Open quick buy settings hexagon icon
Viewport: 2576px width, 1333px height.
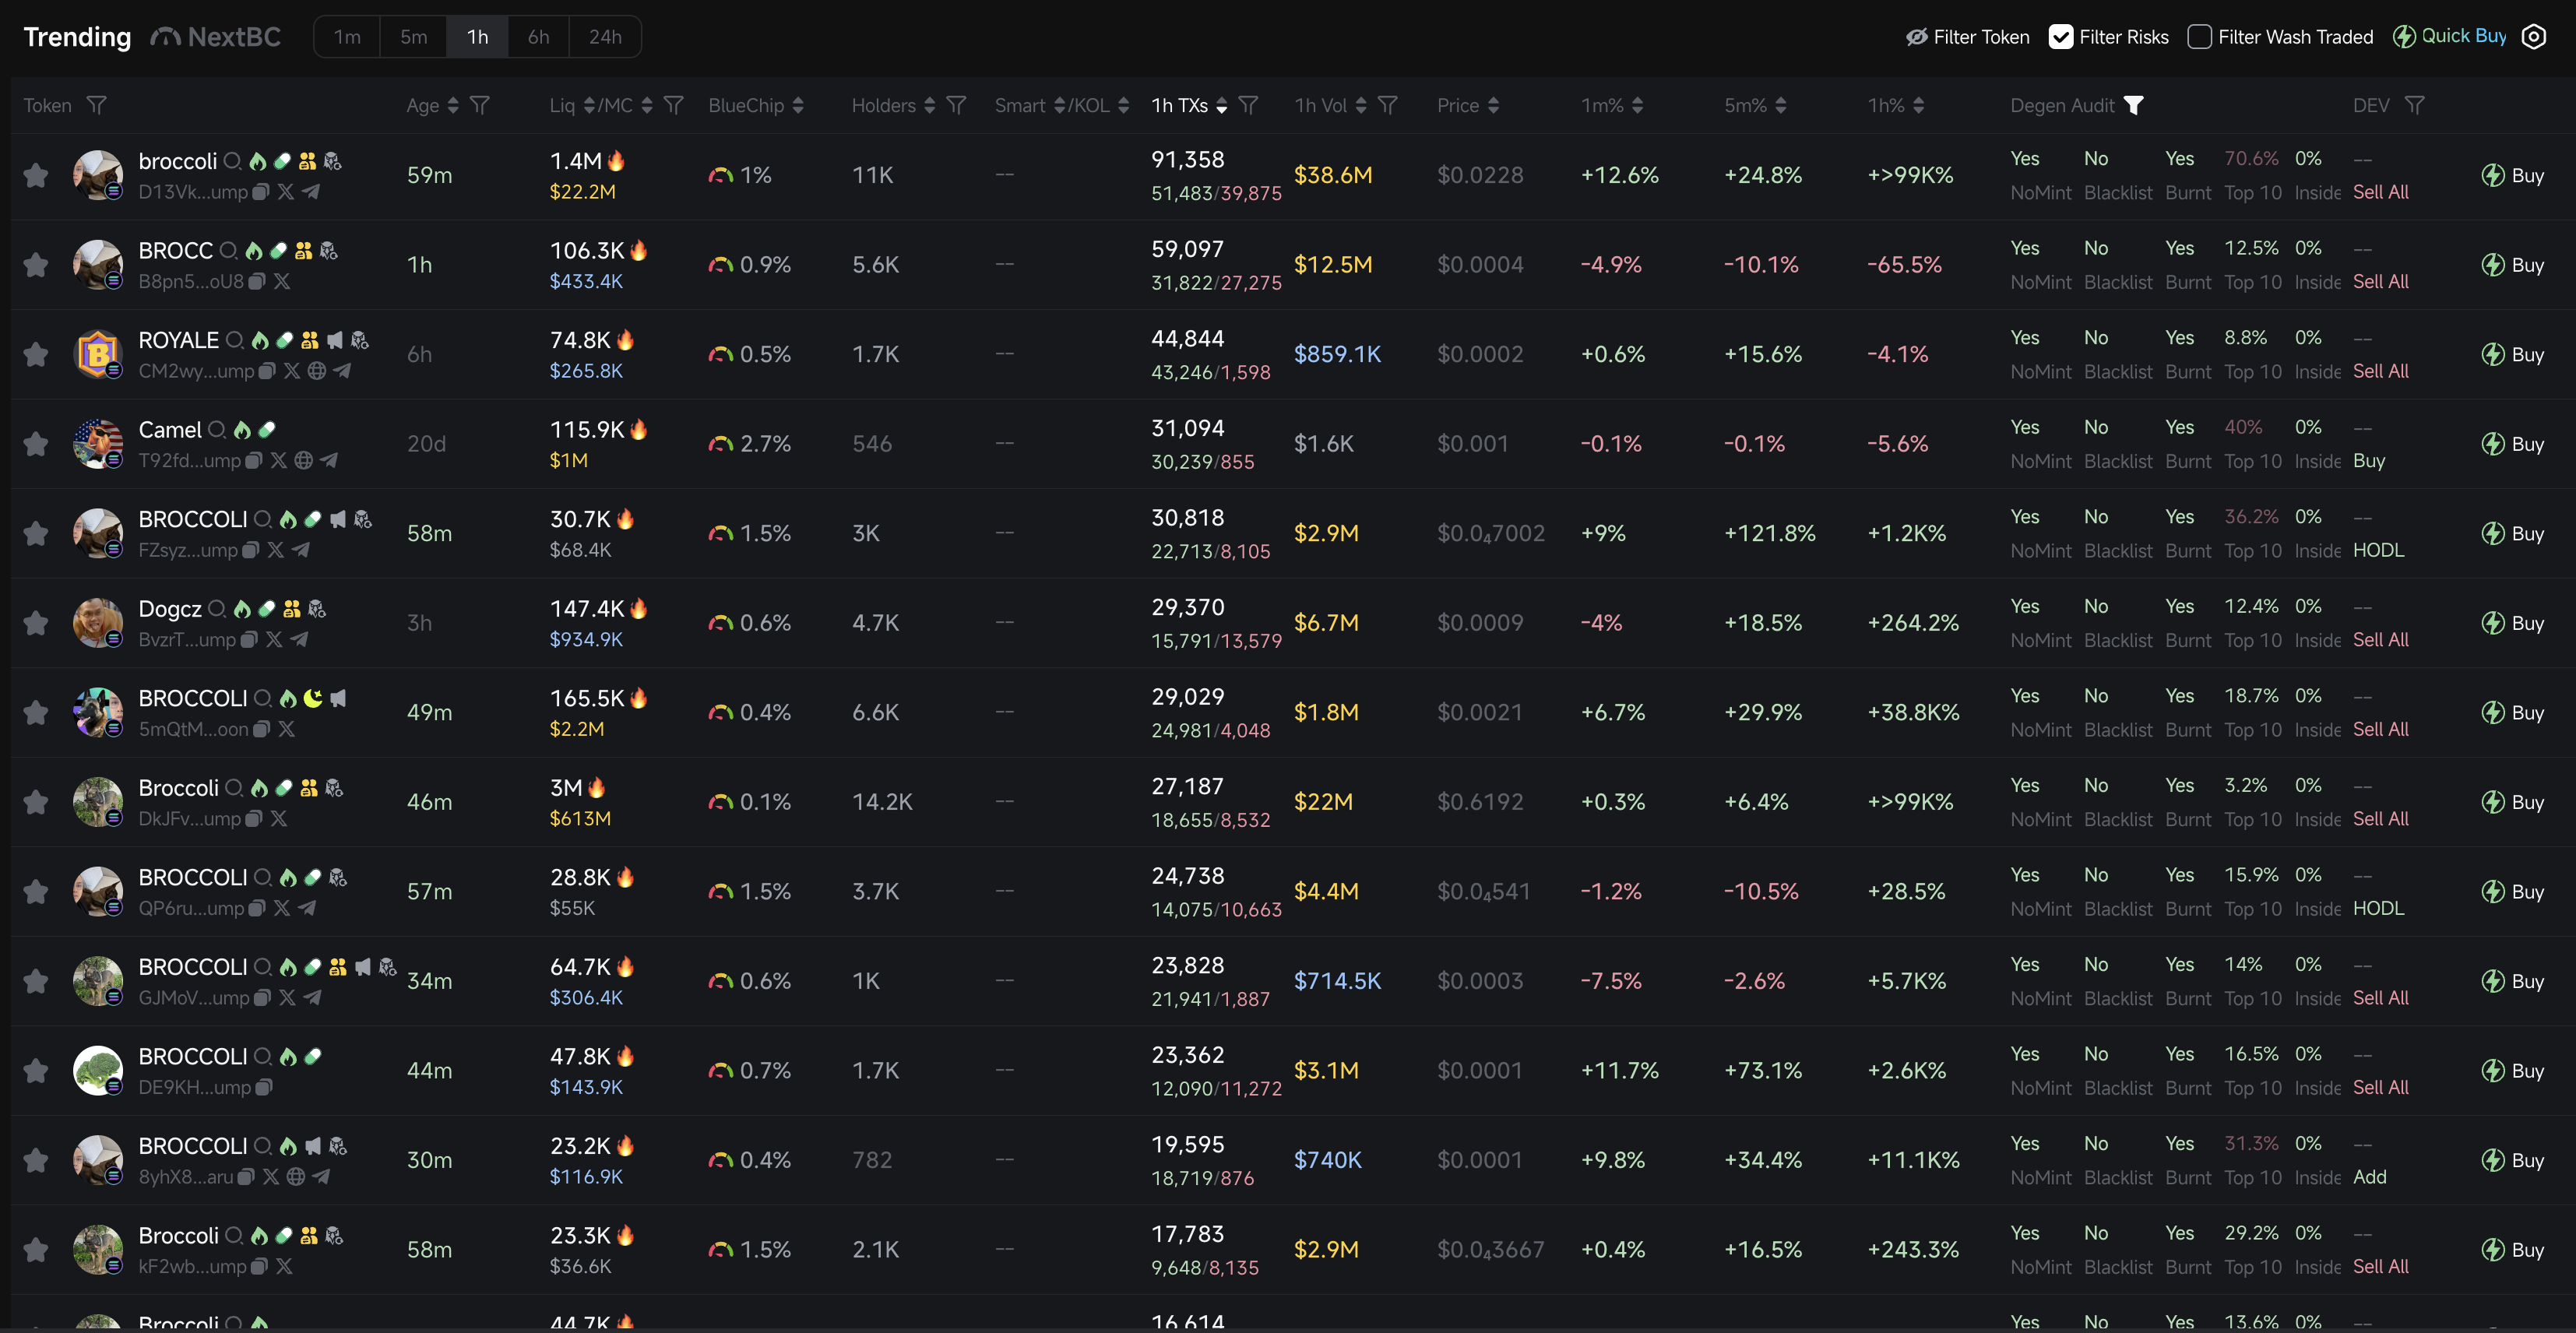pyautogui.click(x=2533, y=37)
